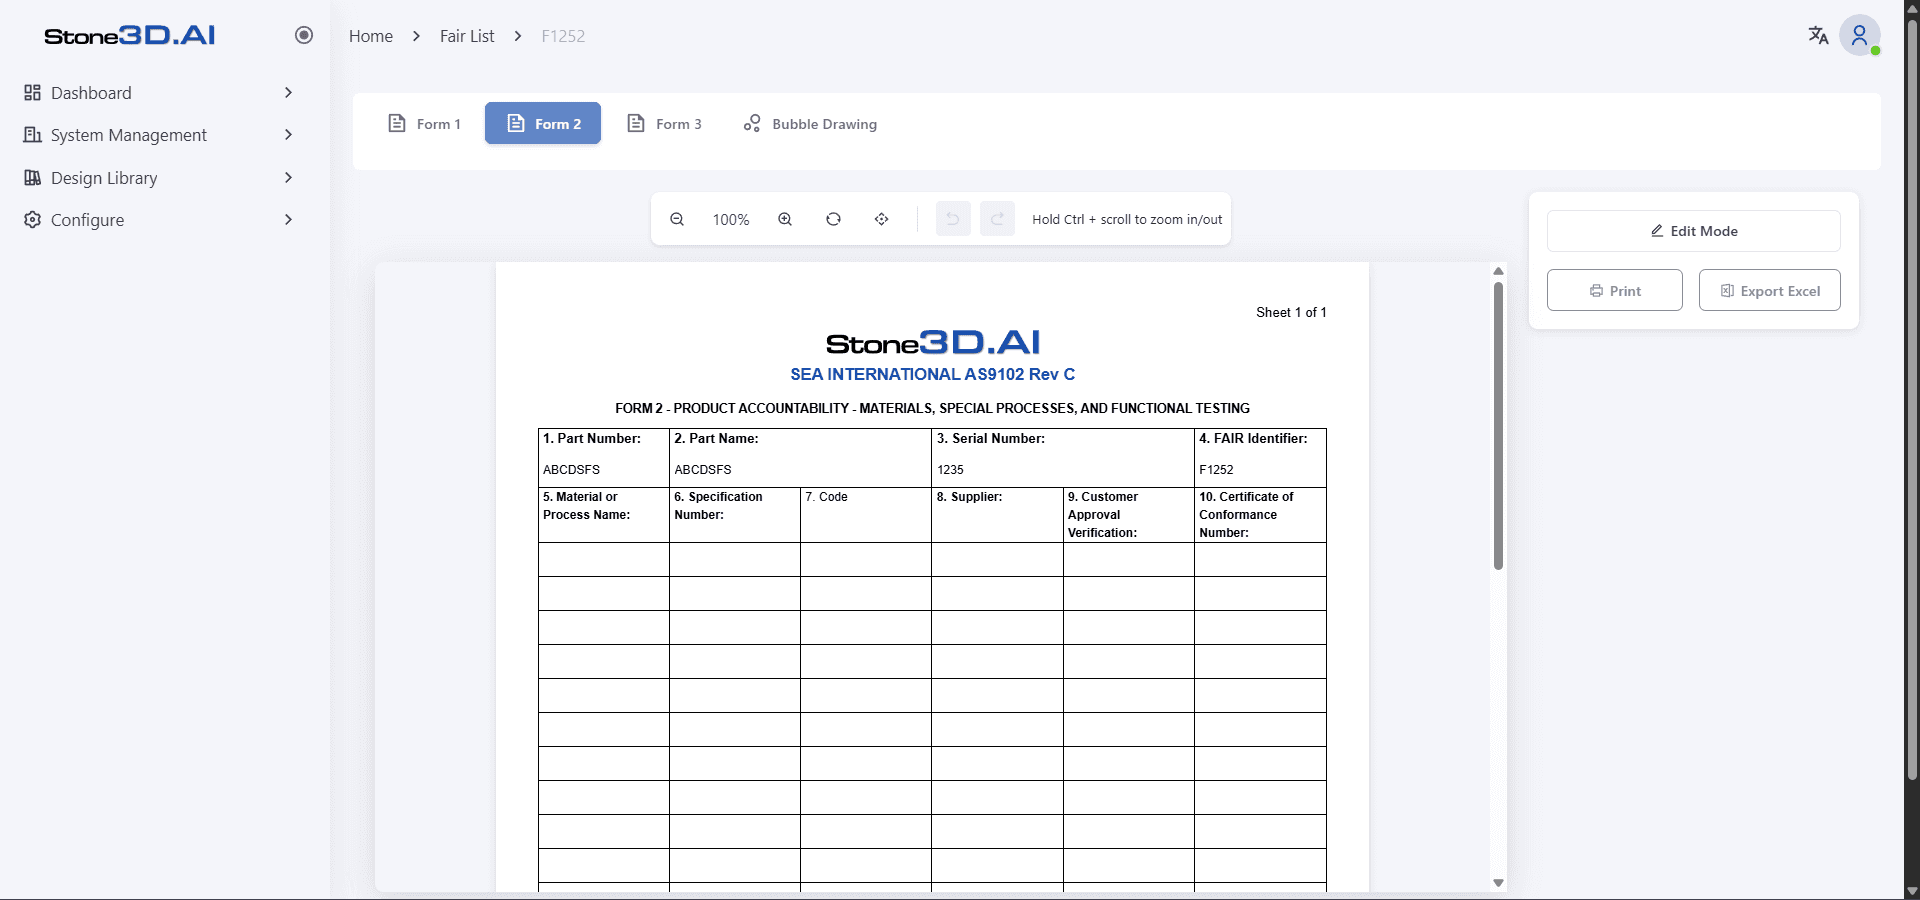
Task: Click the Bubble Drawing circles icon
Action: click(752, 123)
